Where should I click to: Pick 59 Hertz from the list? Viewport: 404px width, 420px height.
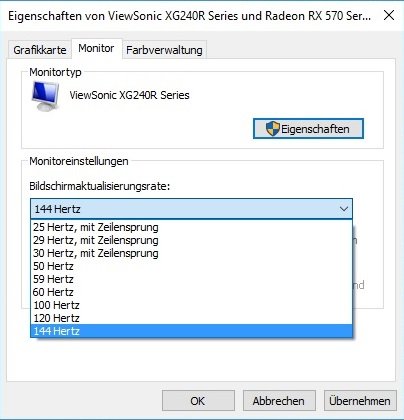coord(191,279)
